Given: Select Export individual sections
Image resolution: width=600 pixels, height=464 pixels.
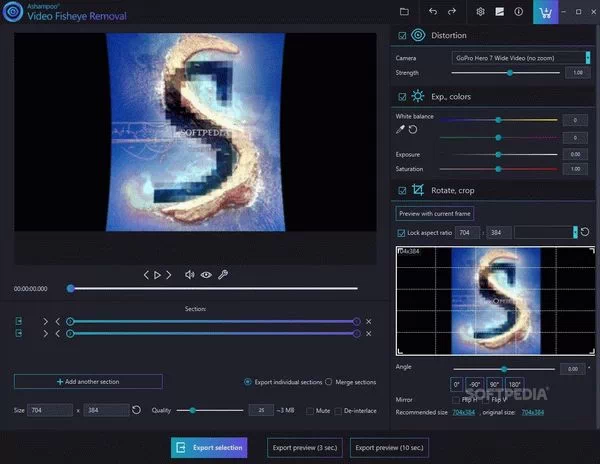Looking at the screenshot, I should (x=248, y=382).
